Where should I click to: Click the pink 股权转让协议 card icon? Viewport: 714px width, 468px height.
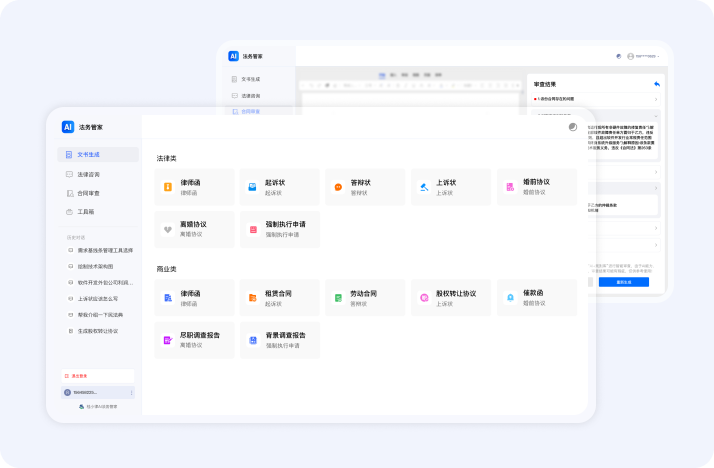pyautogui.click(x=424, y=298)
